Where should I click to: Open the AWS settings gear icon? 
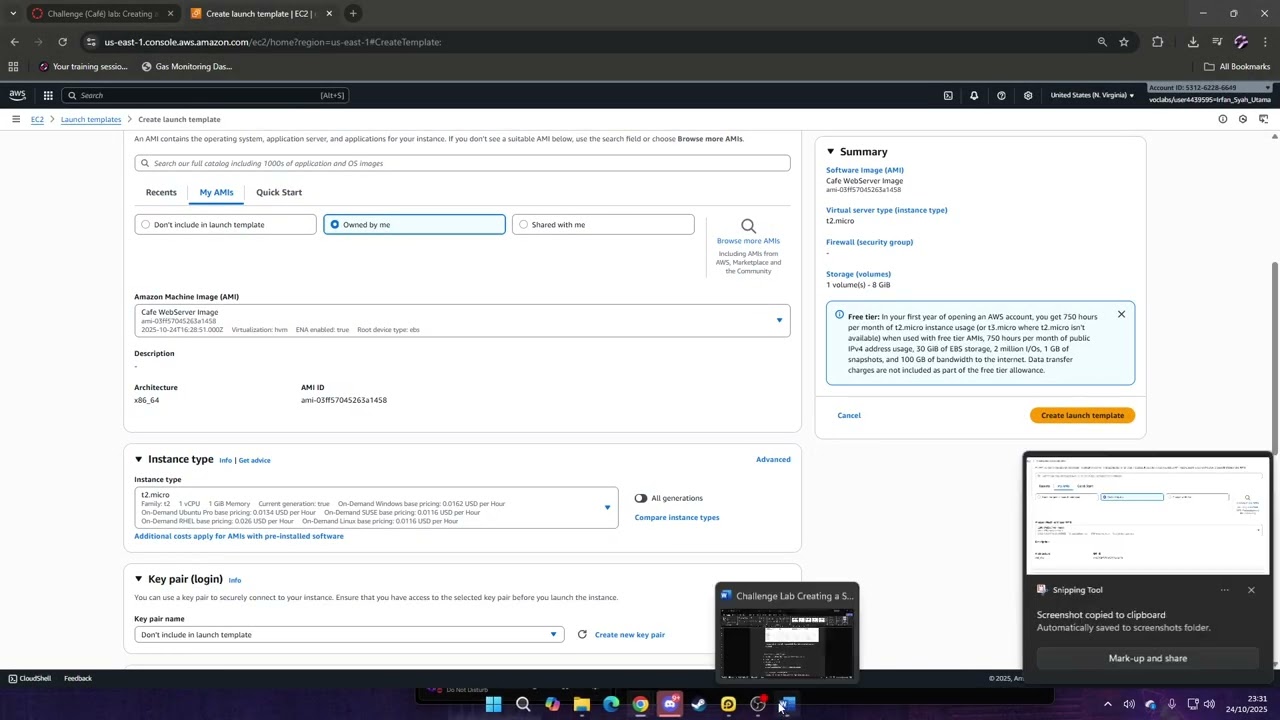point(1028,95)
